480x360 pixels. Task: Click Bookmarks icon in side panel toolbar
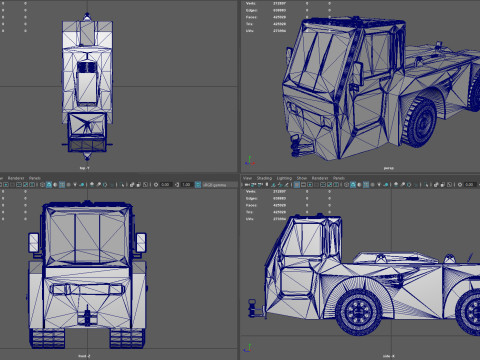pos(267,185)
